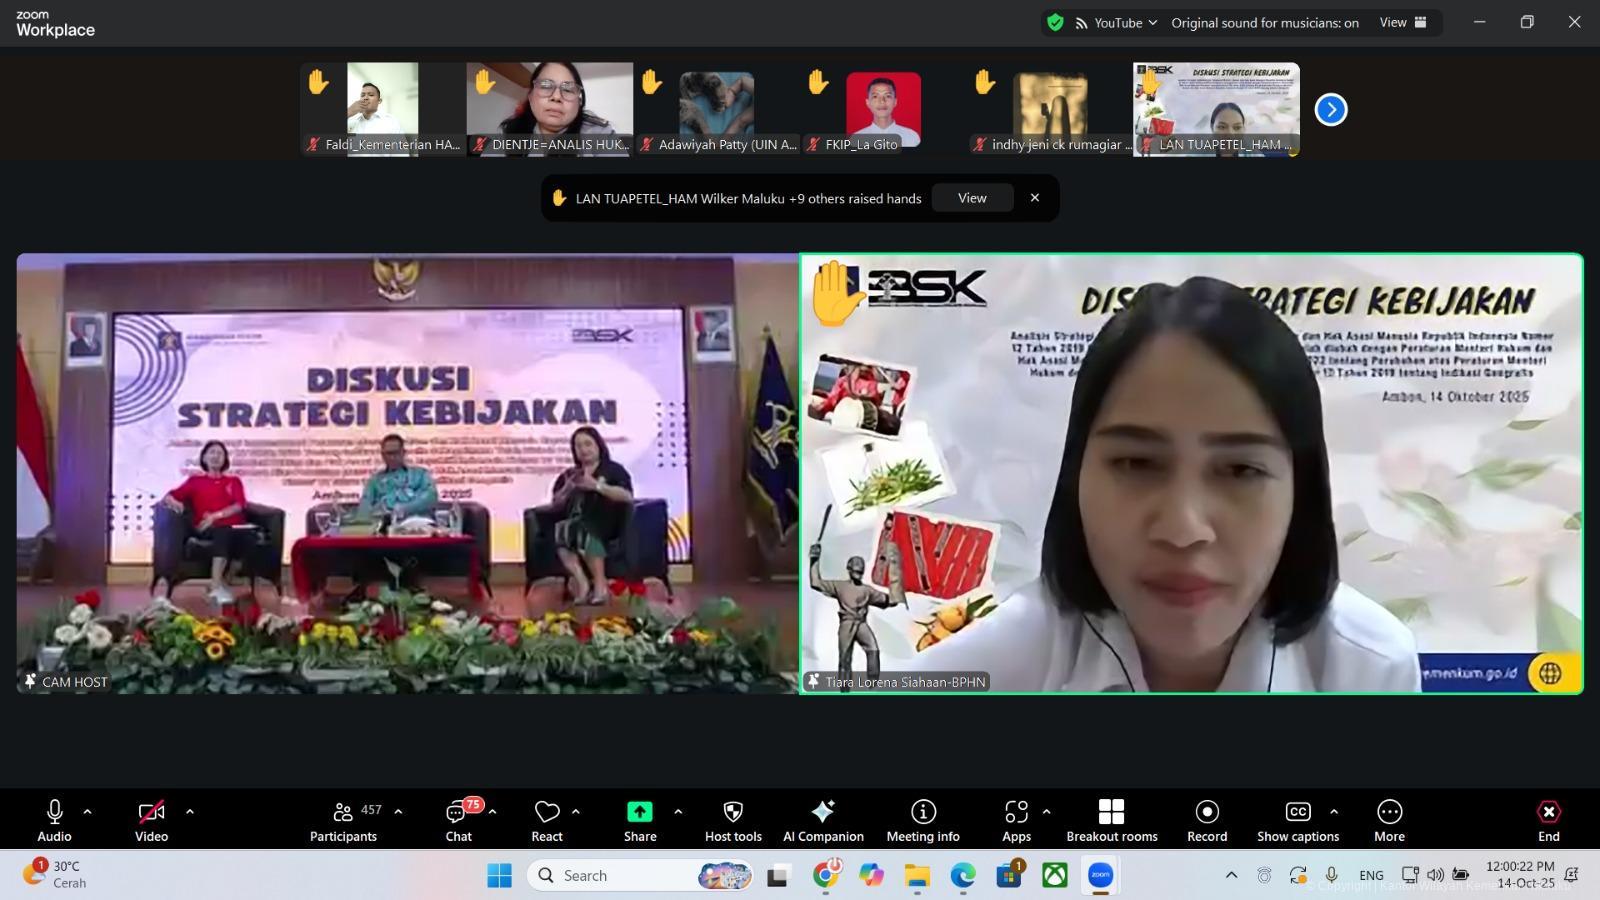
Task: Show next participants with the blue arrow
Action: click(1331, 110)
